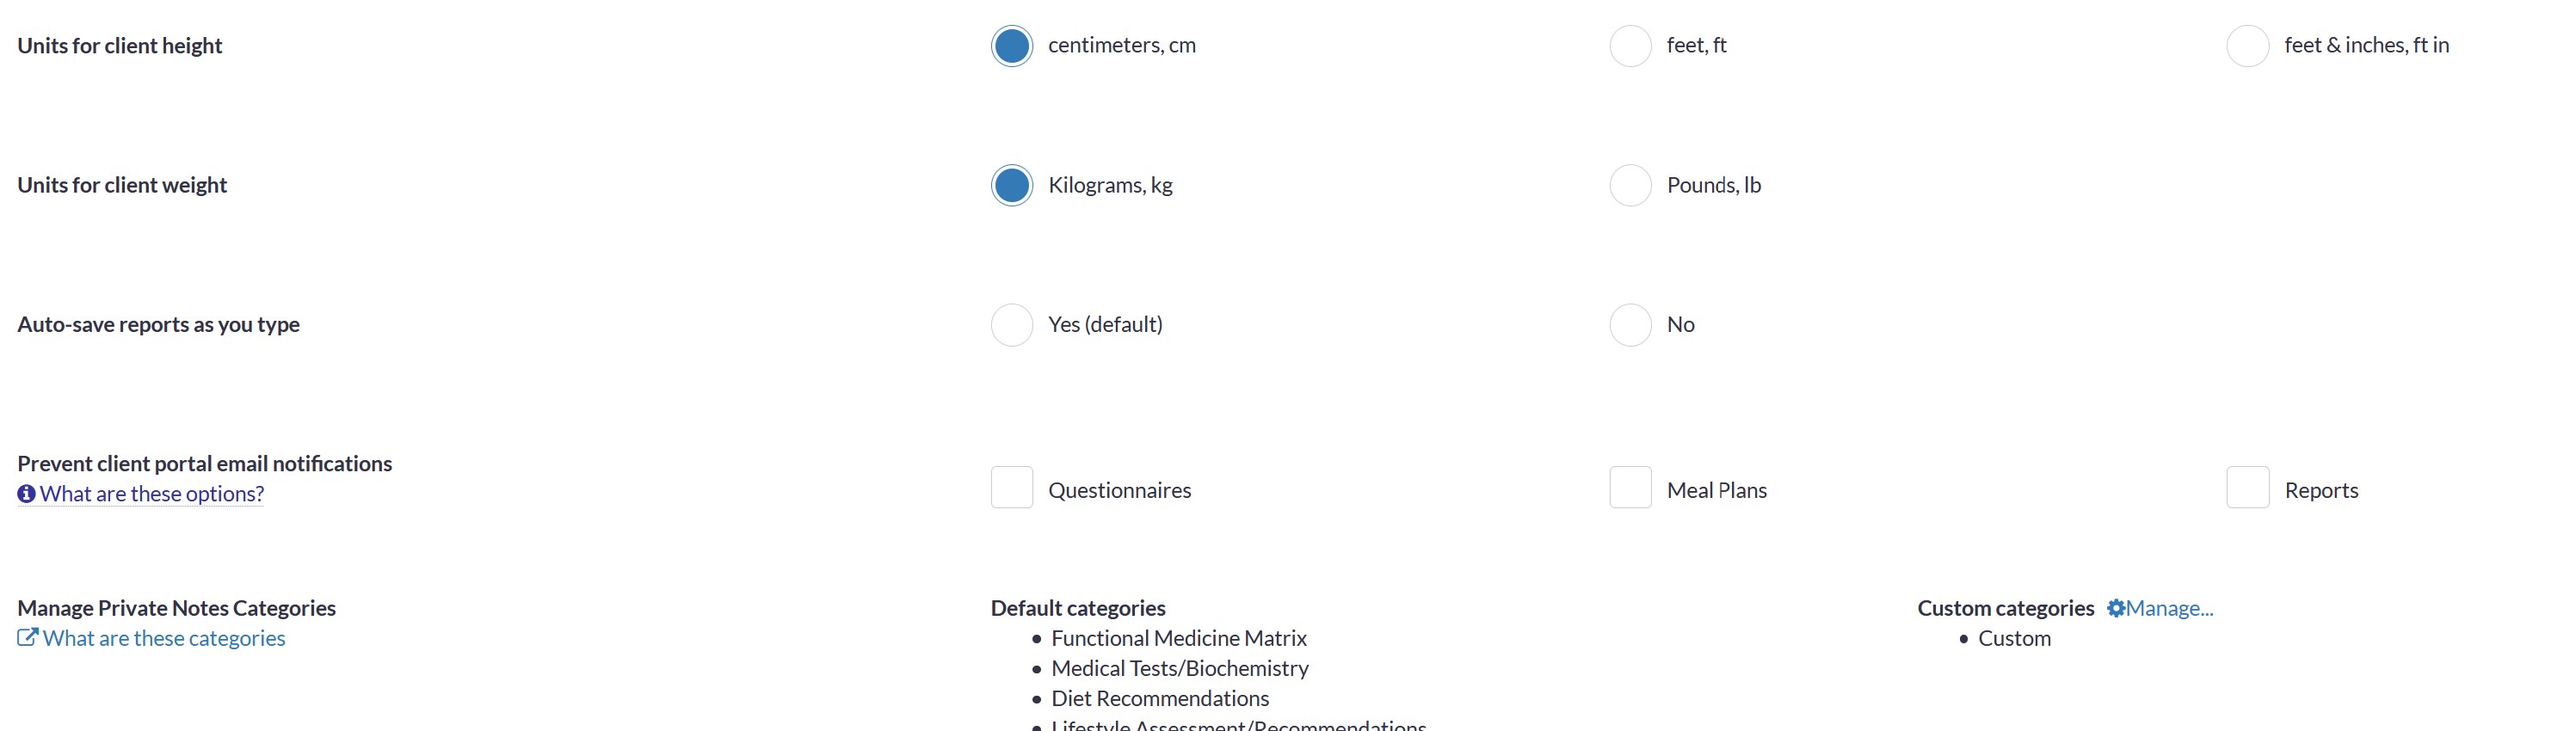The width and height of the screenshot is (2576, 731).
Task: Choose feet, ft height unit
Action: pos(1629,46)
